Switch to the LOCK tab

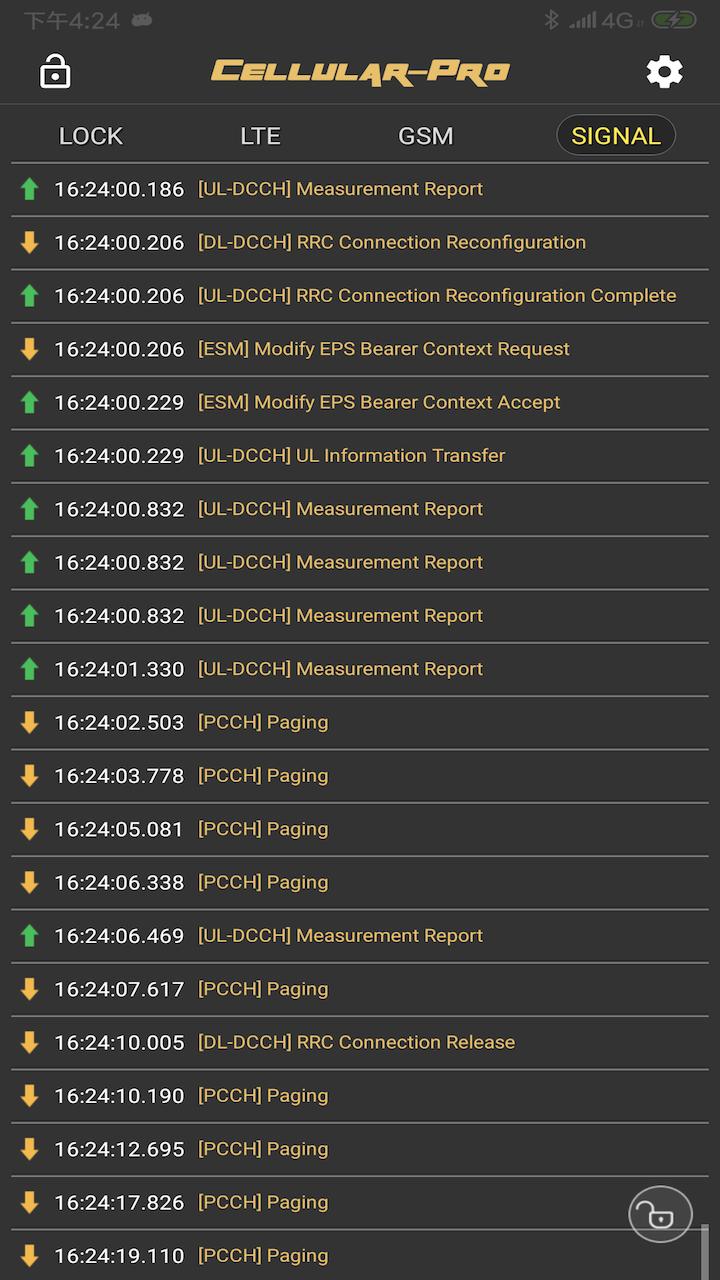[x=91, y=136]
